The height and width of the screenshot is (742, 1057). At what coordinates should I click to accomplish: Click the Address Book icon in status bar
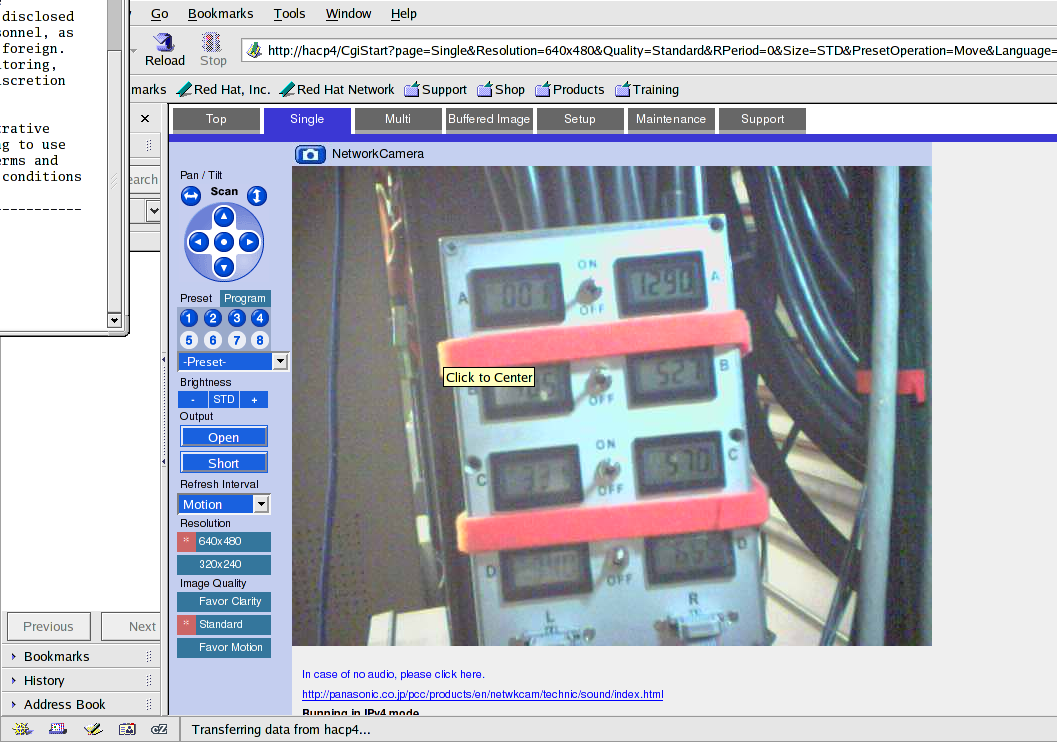coord(127,729)
